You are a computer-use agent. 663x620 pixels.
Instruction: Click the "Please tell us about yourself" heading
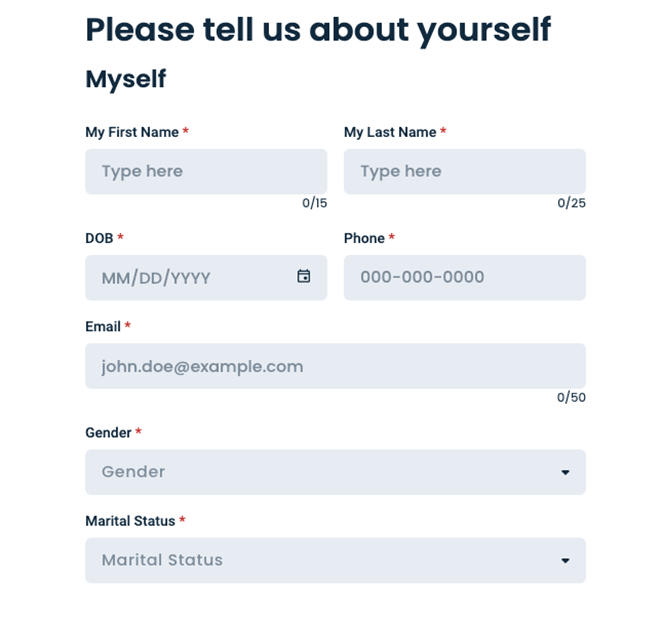317,30
